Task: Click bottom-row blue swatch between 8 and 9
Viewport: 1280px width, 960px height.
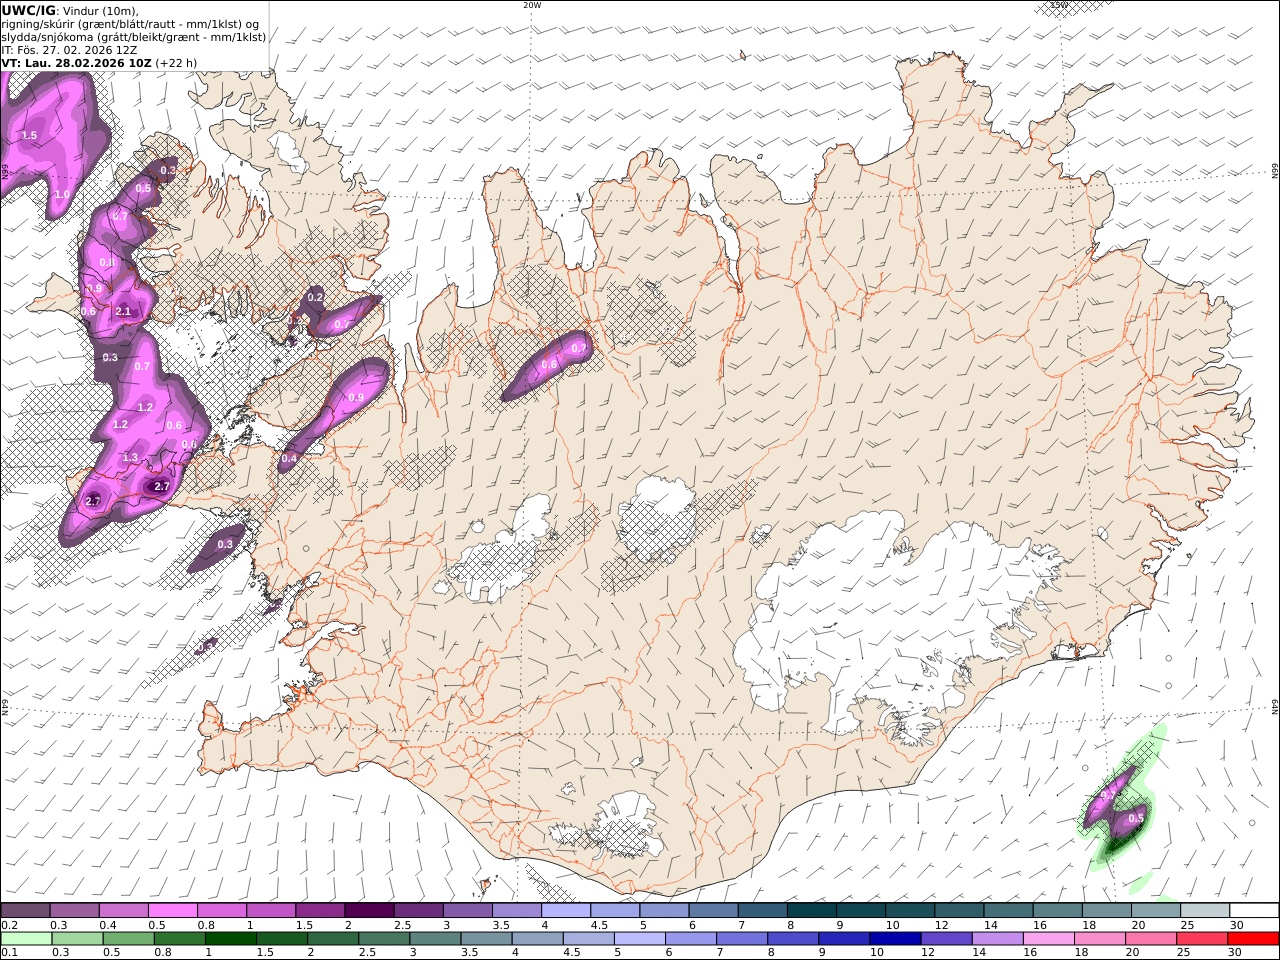Action: (793, 939)
